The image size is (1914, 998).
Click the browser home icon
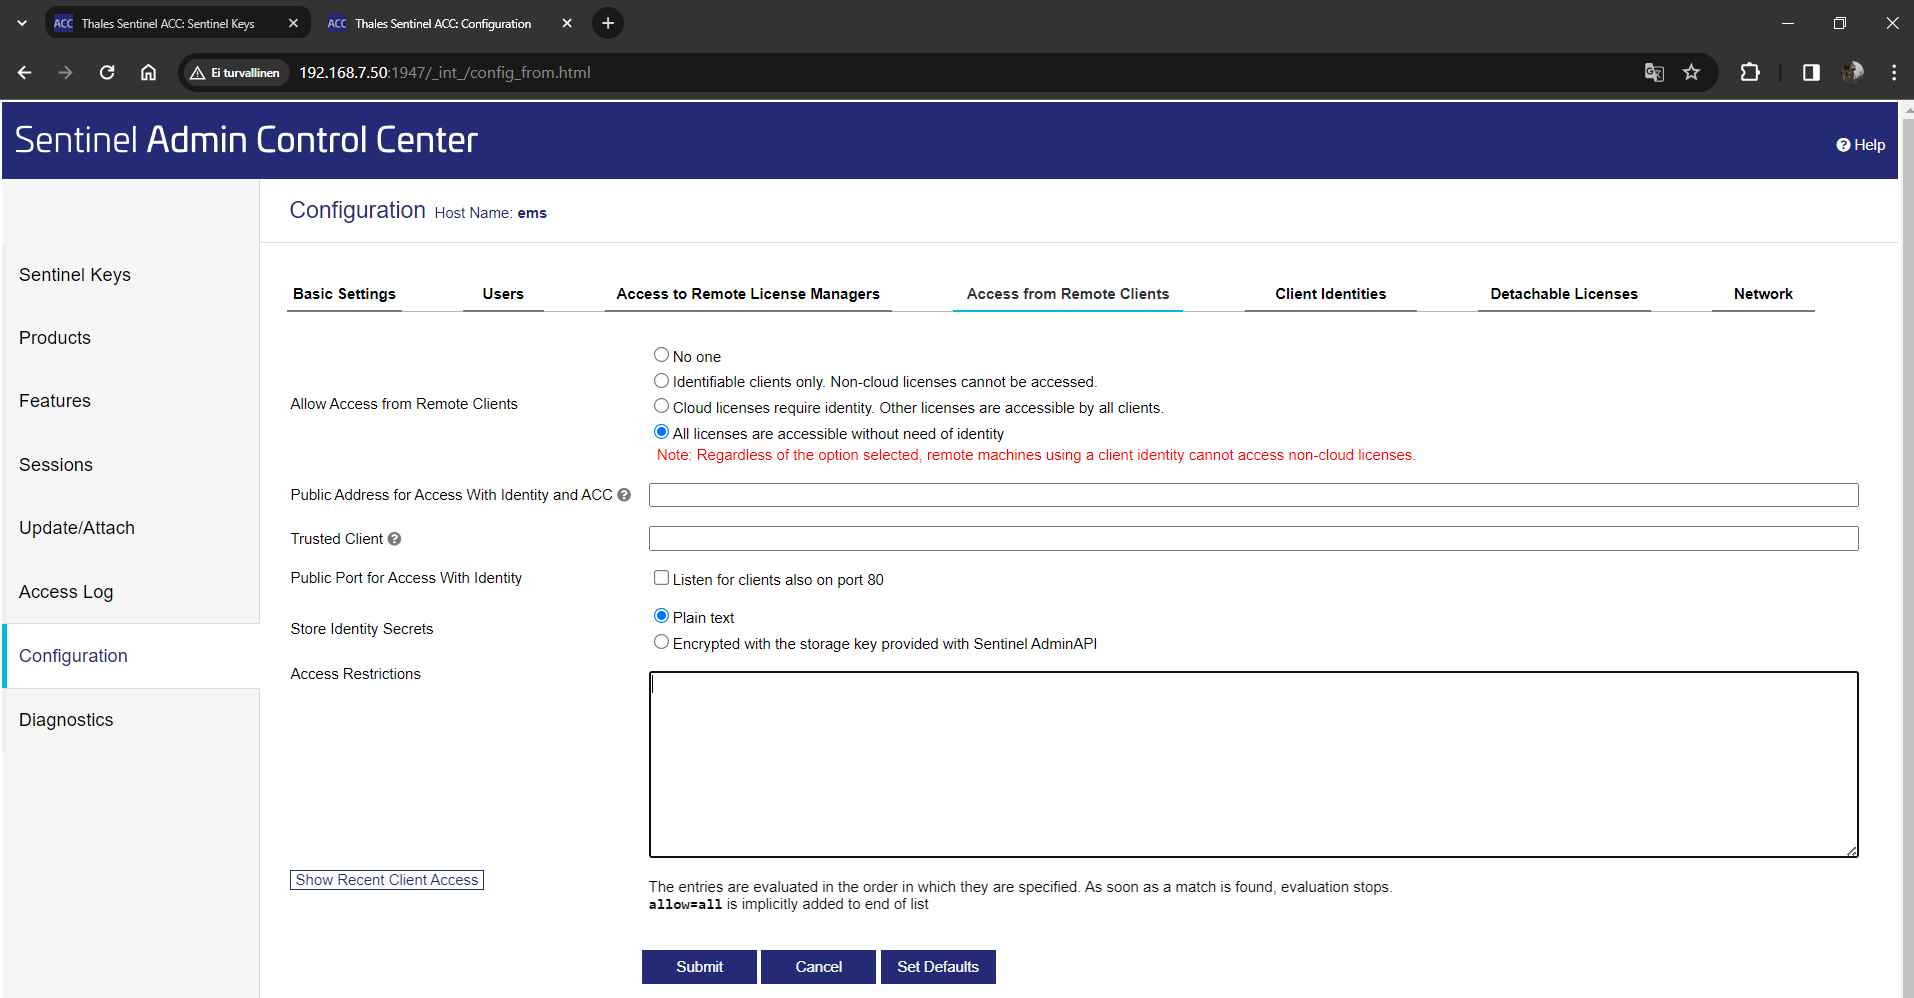click(148, 73)
